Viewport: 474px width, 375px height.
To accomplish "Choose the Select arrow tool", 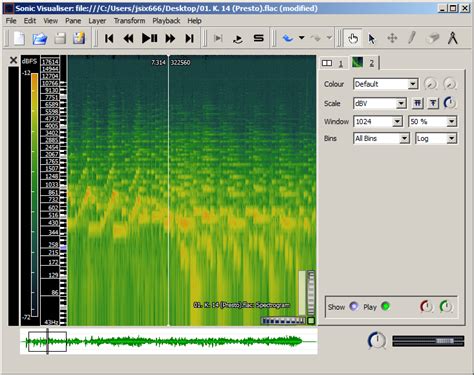I will (x=372, y=38).
